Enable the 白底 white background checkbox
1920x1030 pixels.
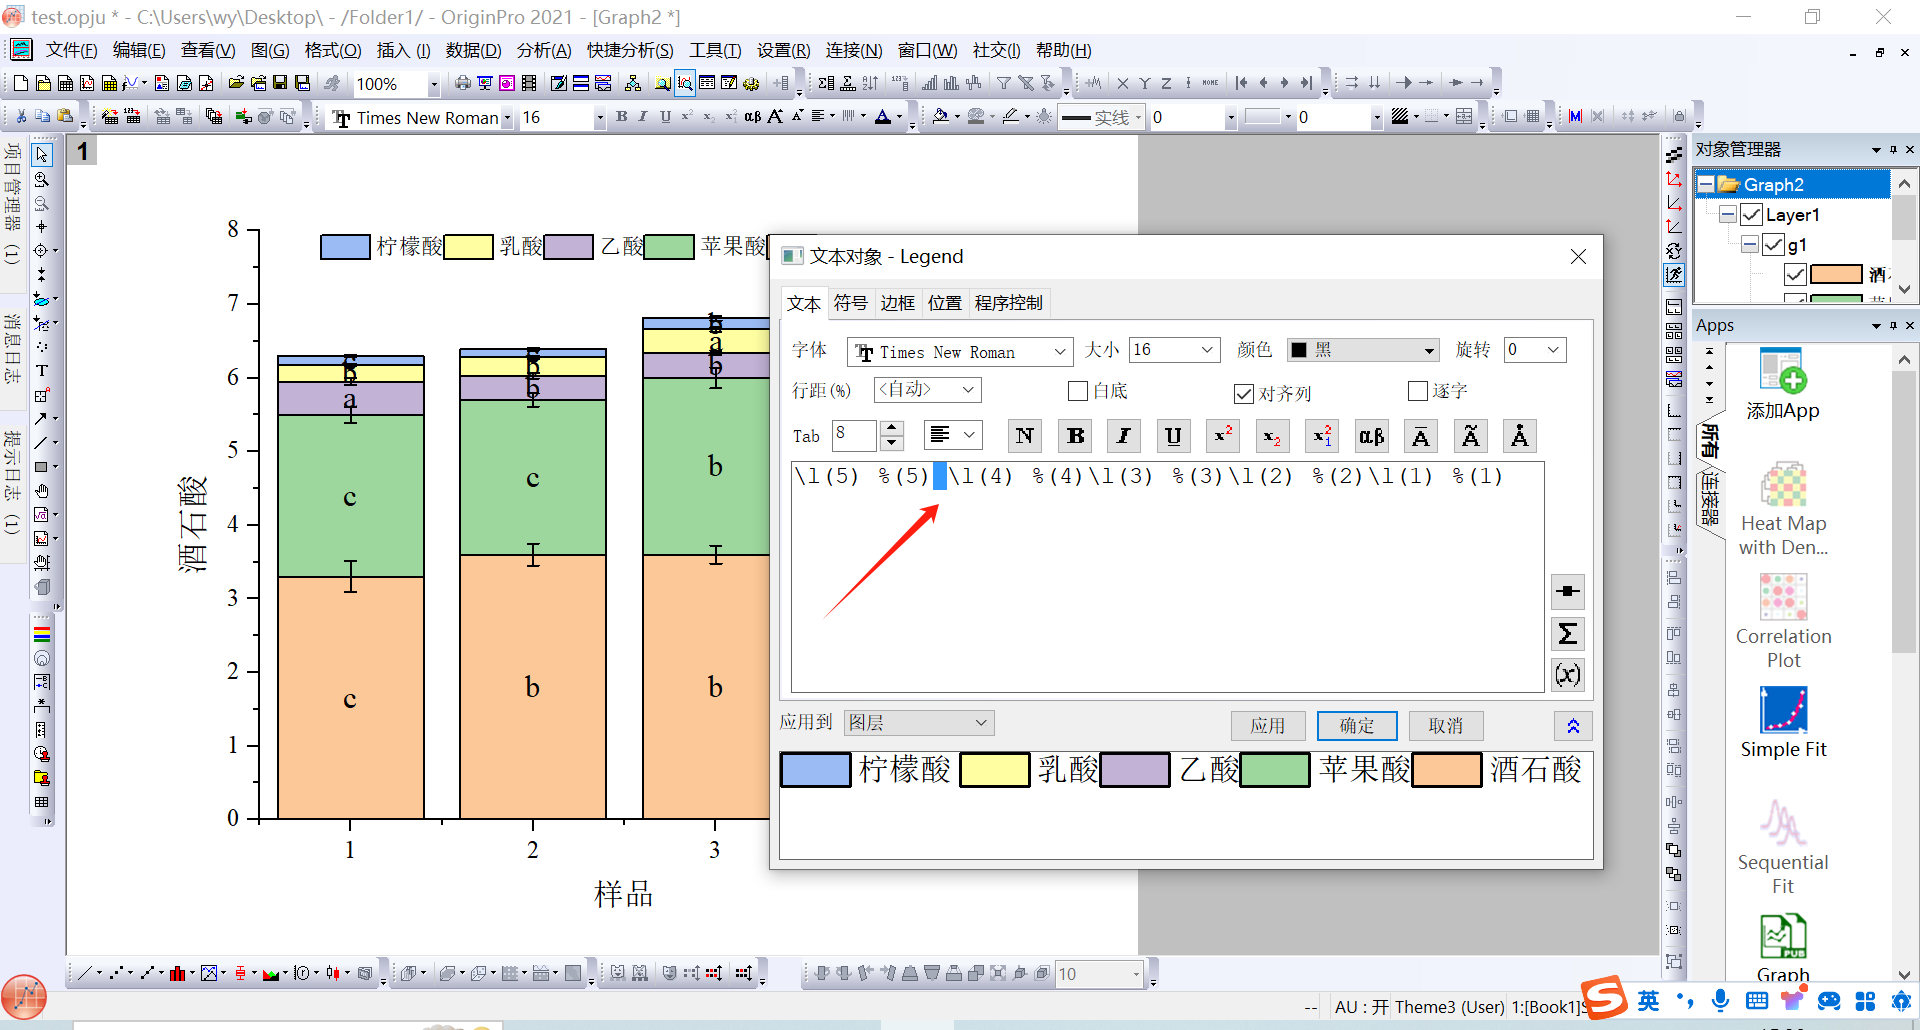click(x=1078, y=391)
